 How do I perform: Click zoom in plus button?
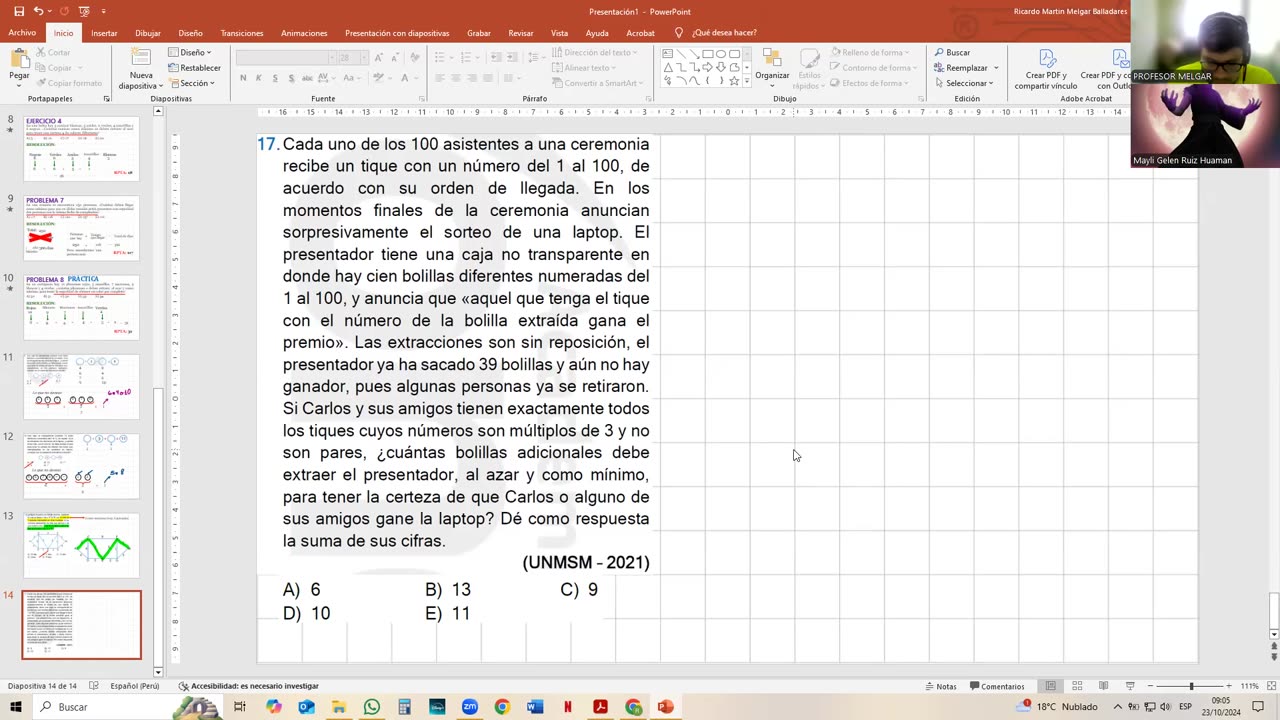tap(1229, 686)
